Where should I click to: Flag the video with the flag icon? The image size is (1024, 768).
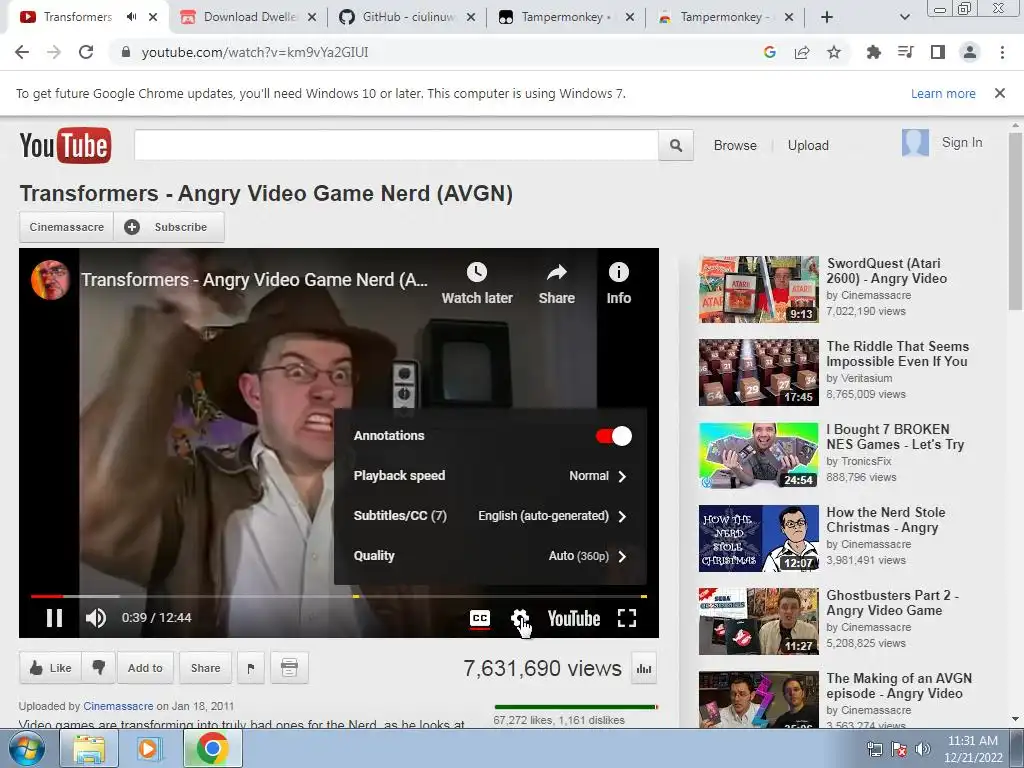[251, 668]
